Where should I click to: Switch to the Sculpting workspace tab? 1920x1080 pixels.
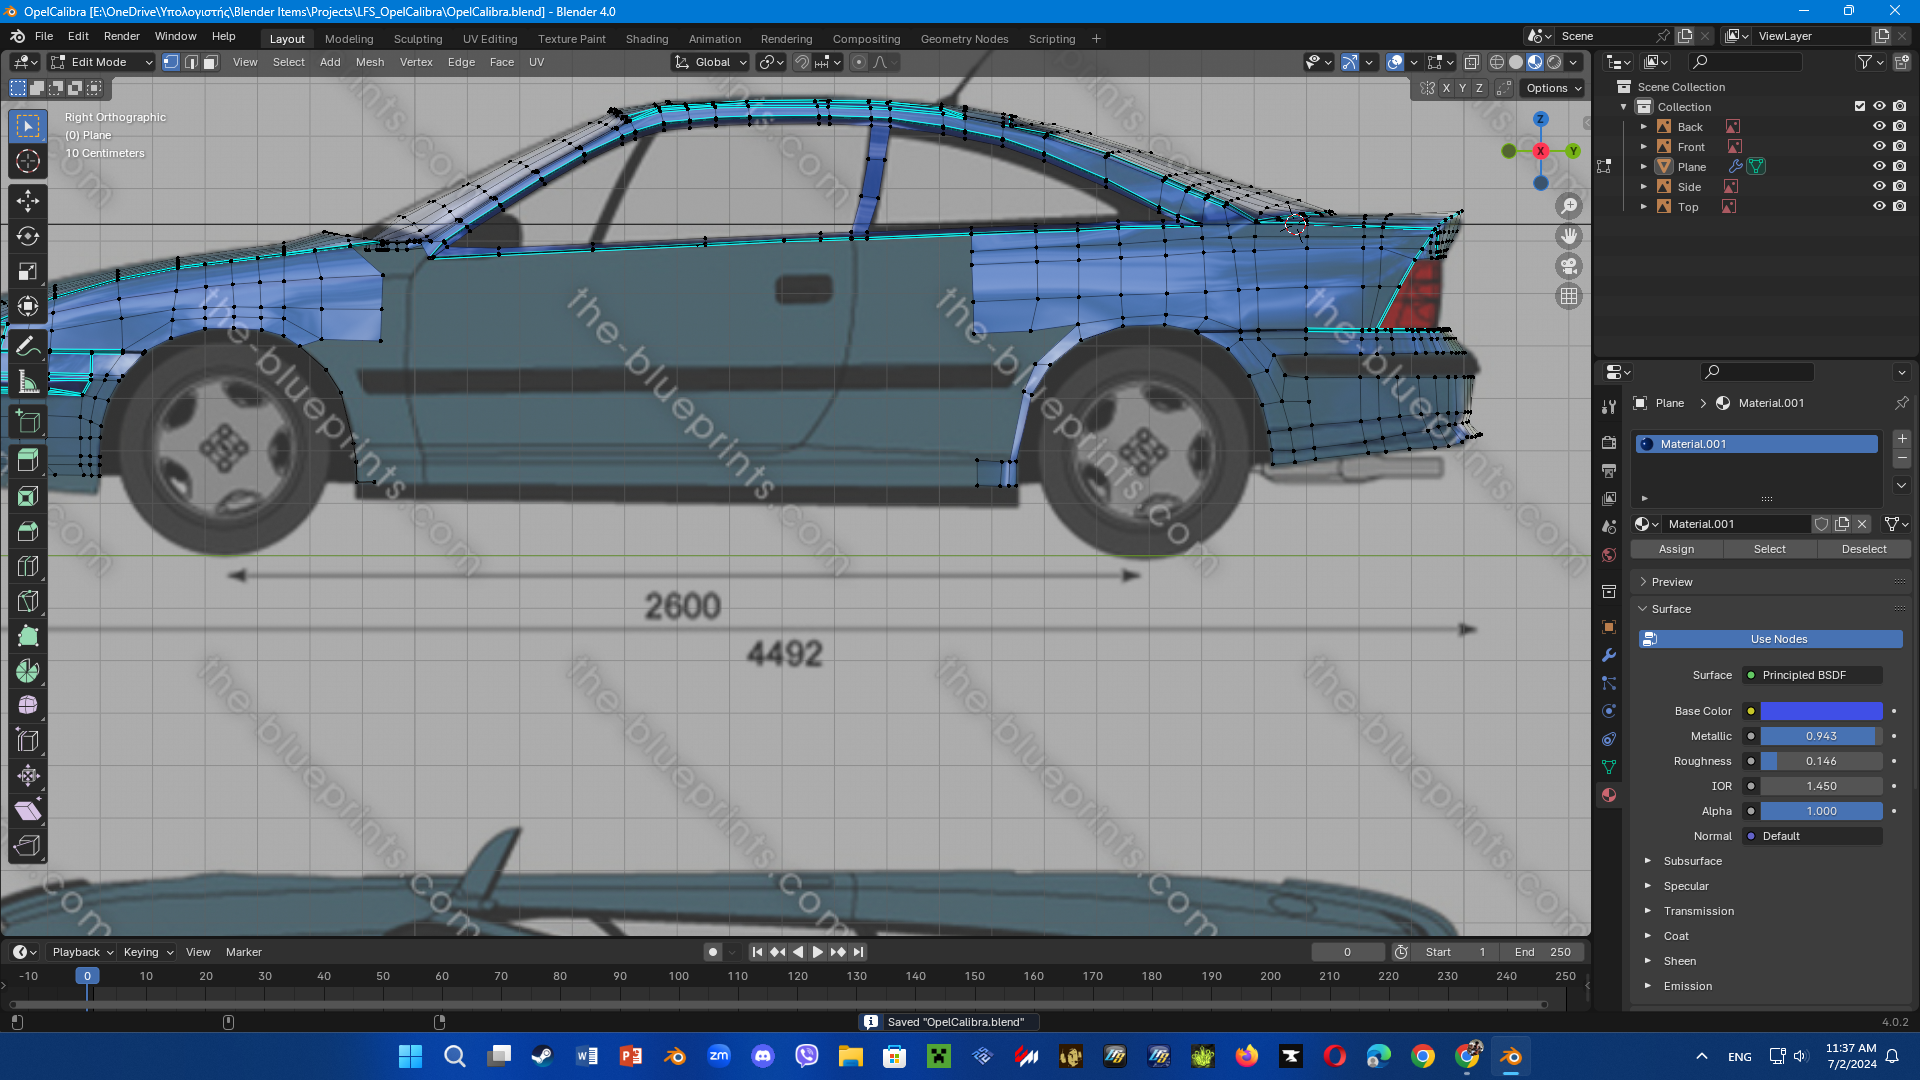tap(417, 39)
